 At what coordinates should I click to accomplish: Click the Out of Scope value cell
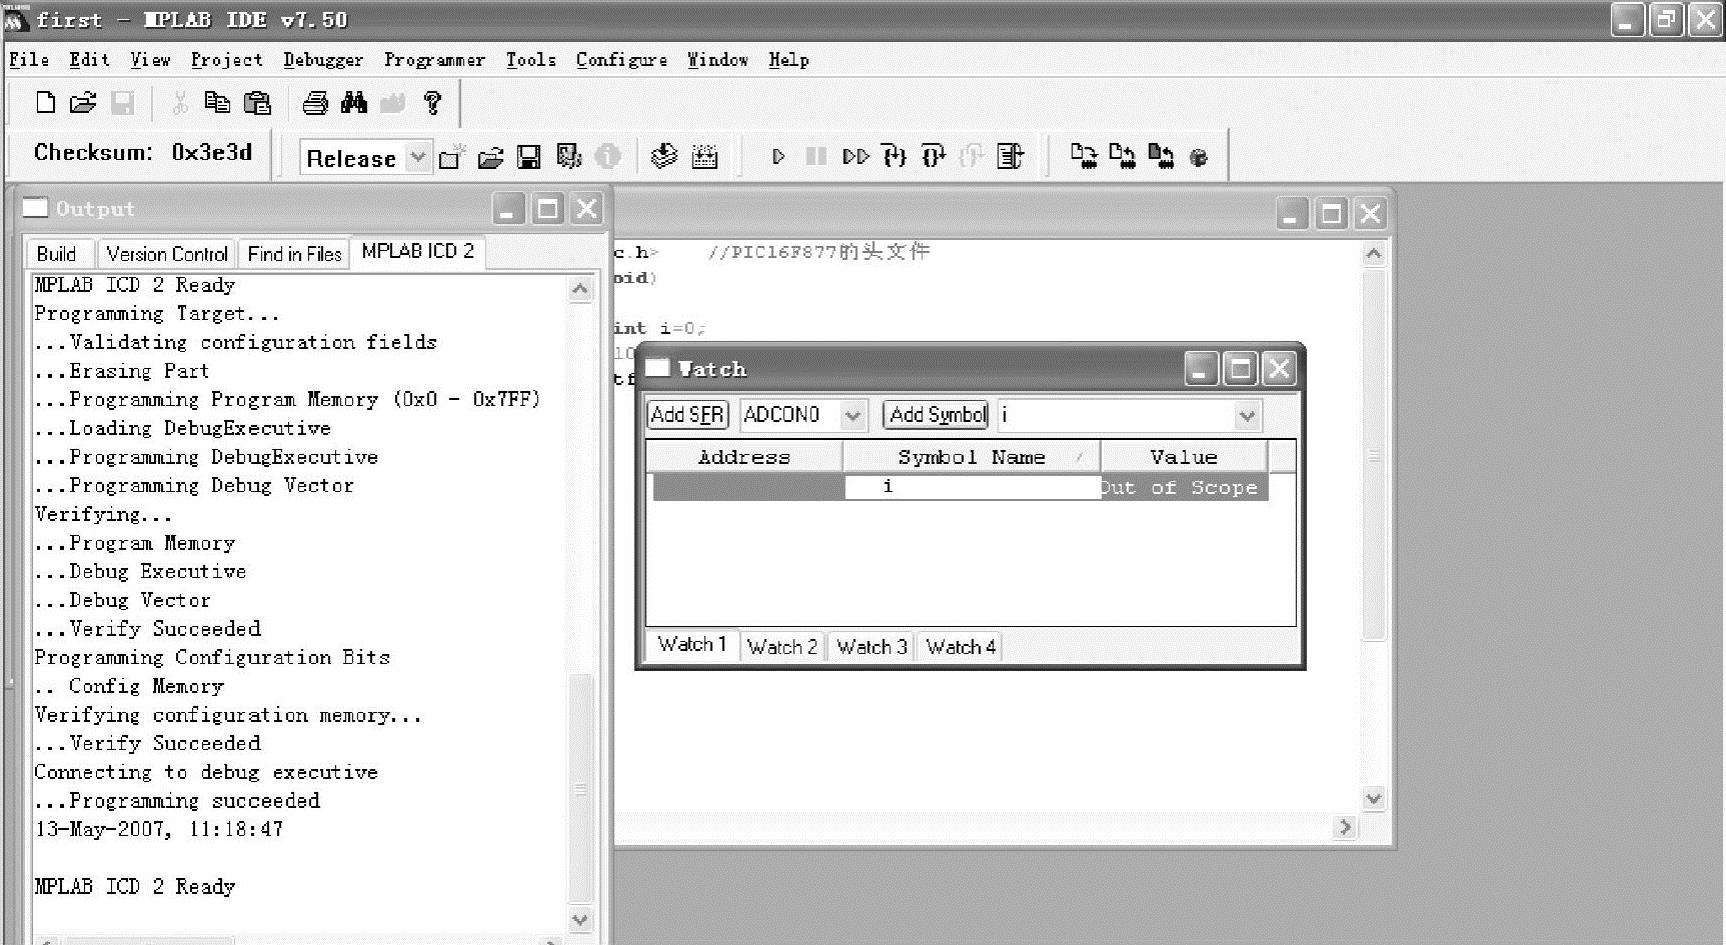[x=1184, y=488]
